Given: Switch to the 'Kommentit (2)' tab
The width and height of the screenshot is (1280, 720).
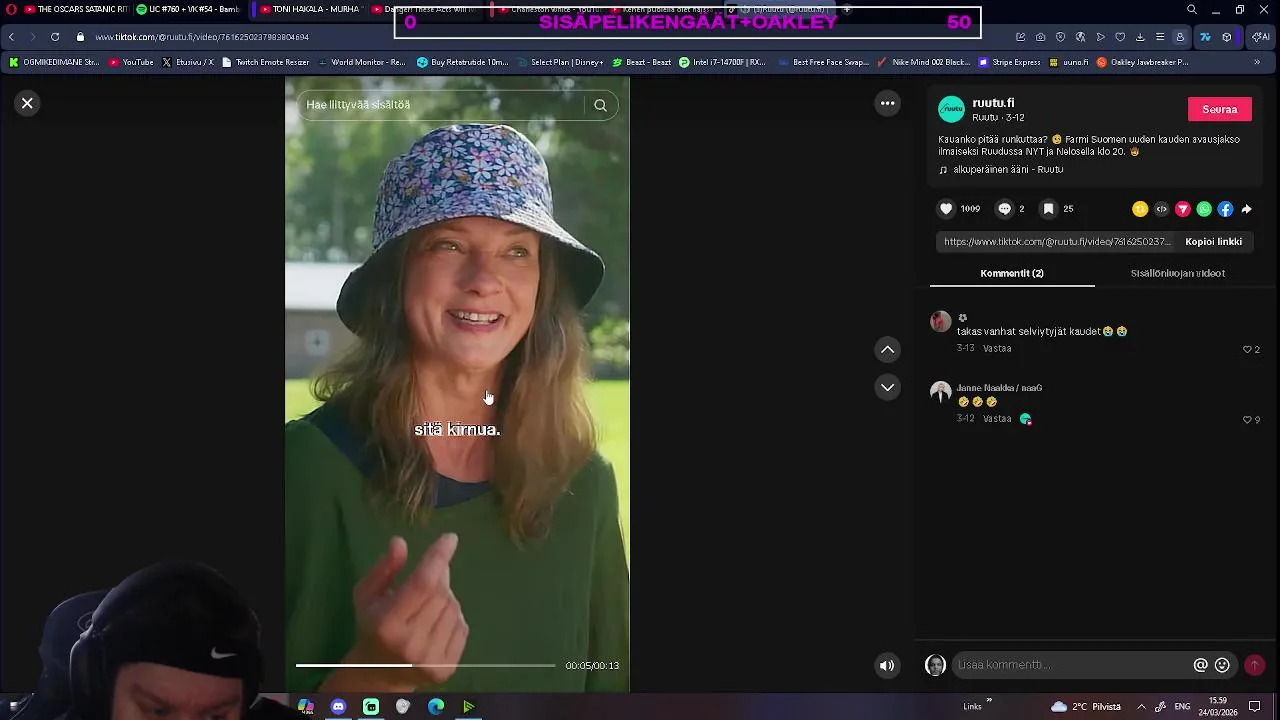Looking at the screenshot, I should (1012, 273).
